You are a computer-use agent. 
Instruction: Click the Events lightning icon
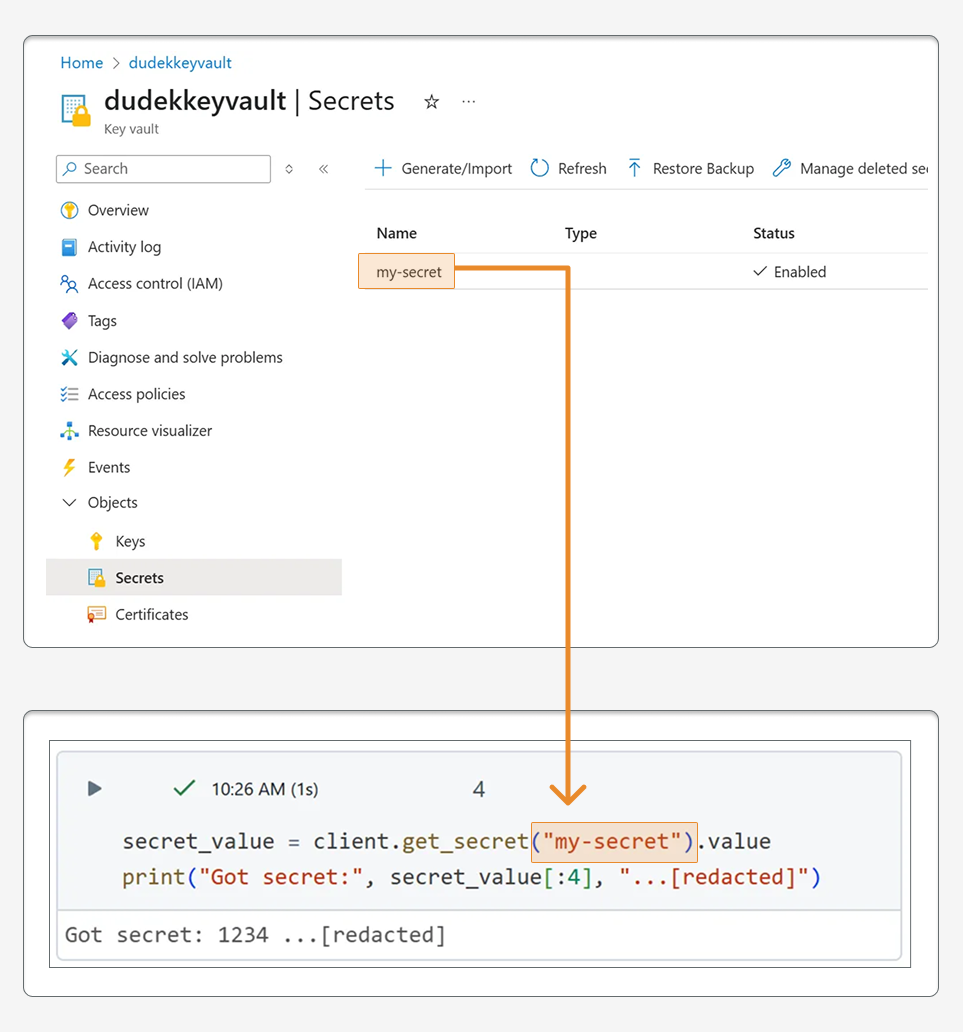click(68, 467)
